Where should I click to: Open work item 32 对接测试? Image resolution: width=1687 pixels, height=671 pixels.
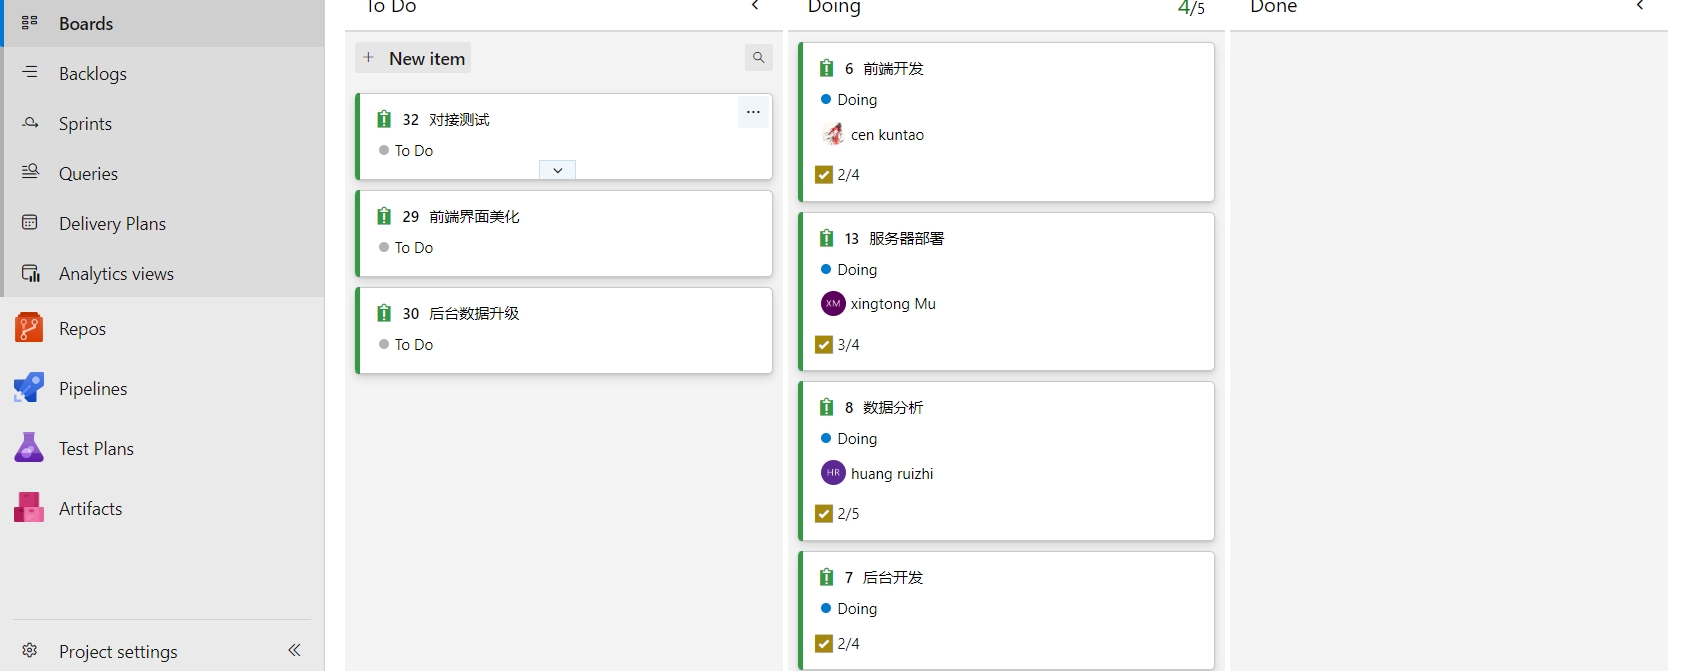click(459, 119)
